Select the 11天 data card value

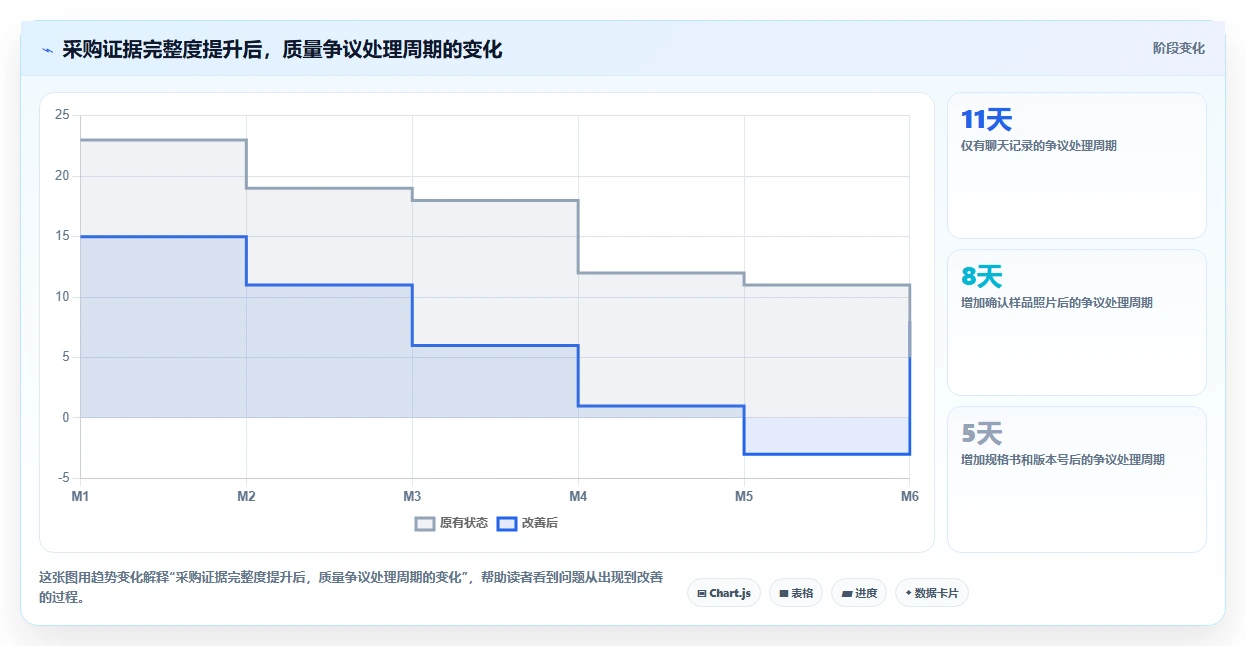point(986,120)
